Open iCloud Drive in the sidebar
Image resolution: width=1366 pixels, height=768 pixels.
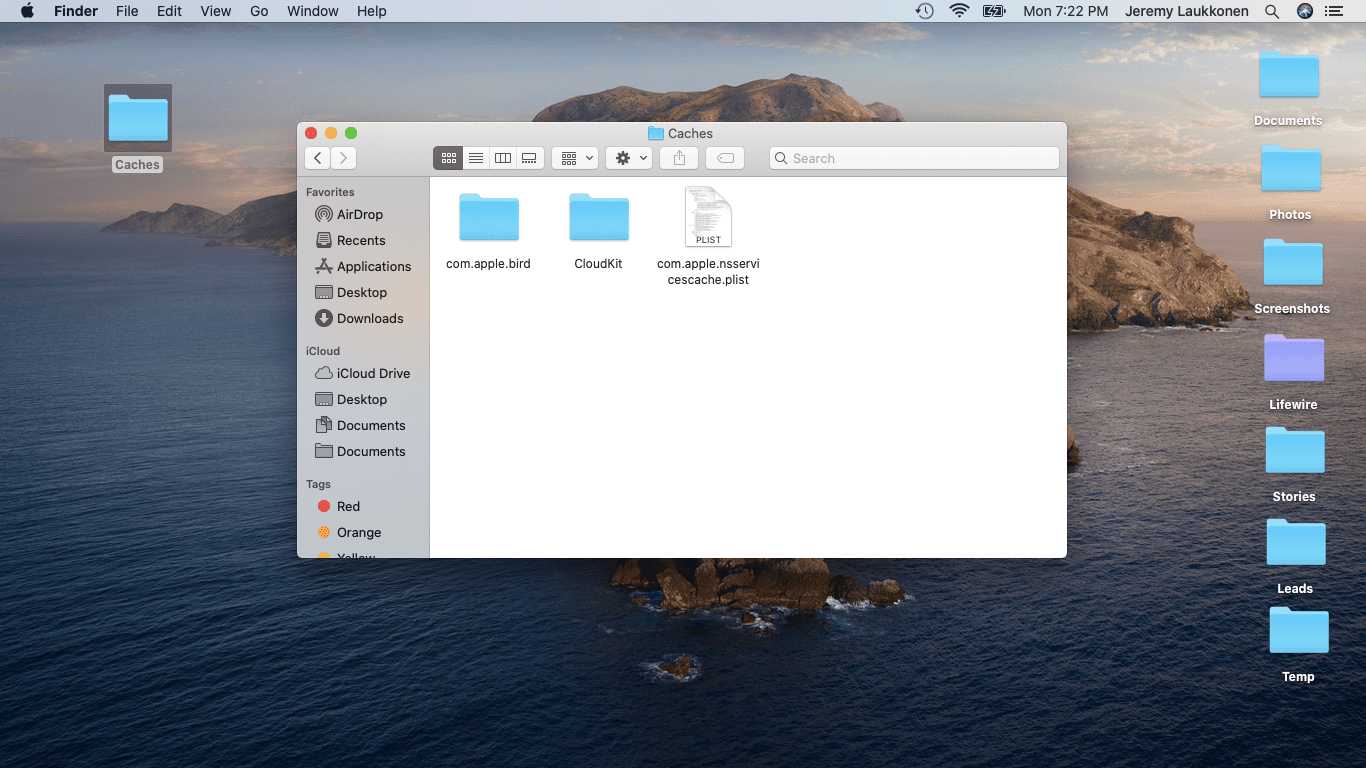coord(373,373)
